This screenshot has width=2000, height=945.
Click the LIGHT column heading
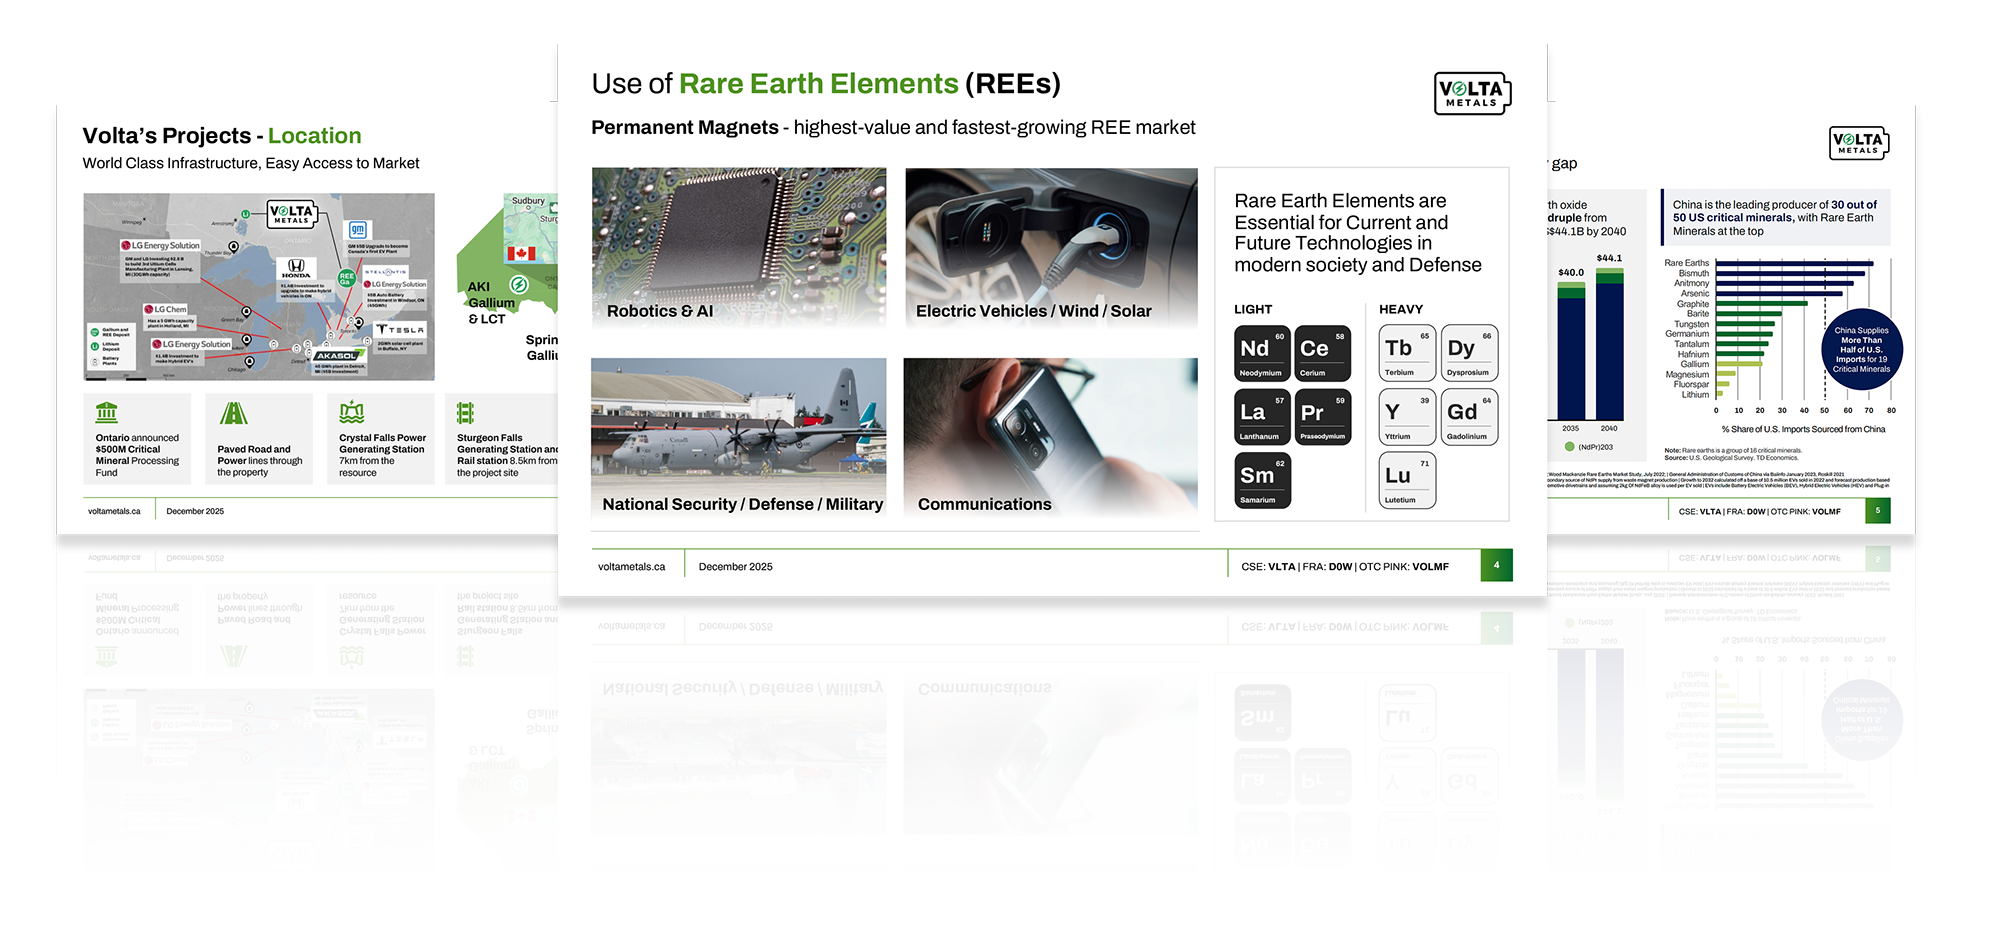[x=1253, y=309]
